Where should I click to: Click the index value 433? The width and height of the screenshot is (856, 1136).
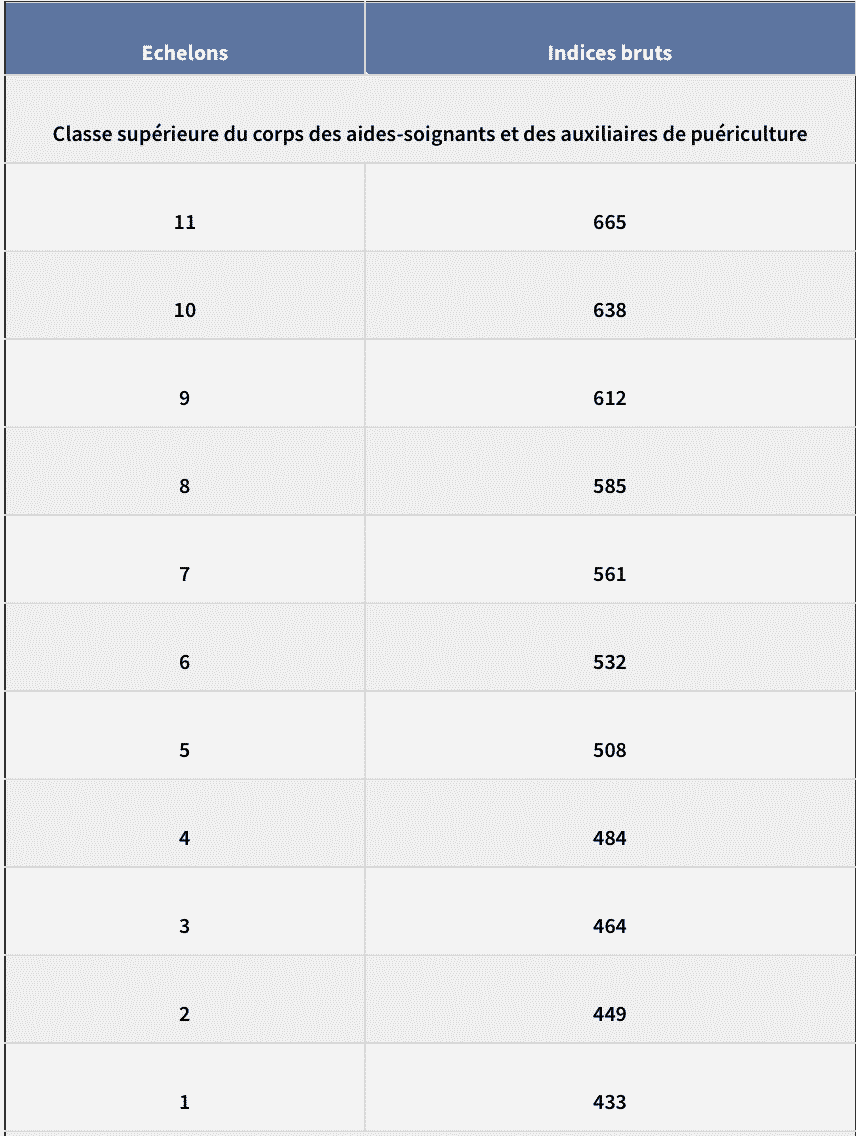click(609, 1102)
